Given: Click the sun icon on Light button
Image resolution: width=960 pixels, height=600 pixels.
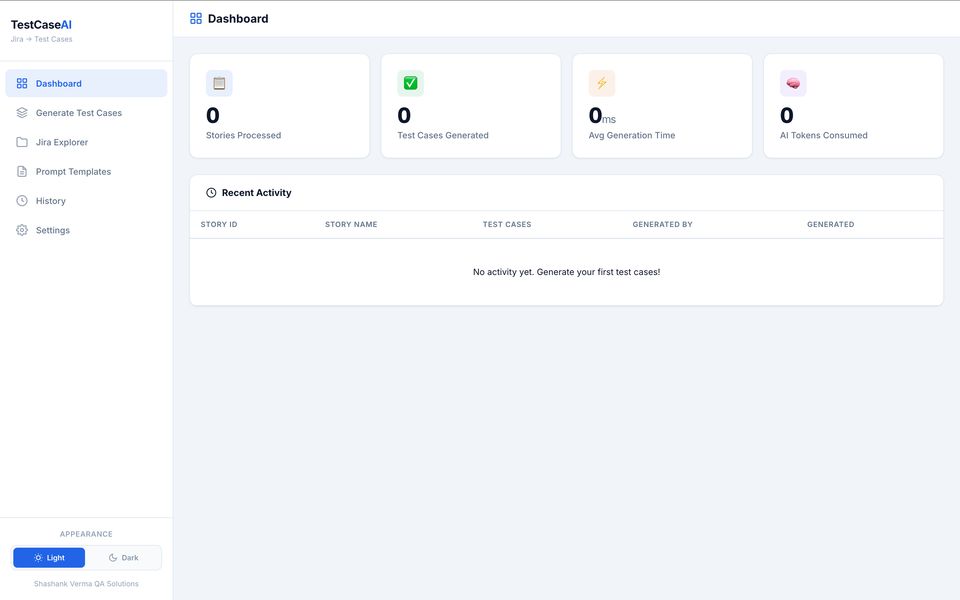Looking at the screenshot, I should (38, 558).
